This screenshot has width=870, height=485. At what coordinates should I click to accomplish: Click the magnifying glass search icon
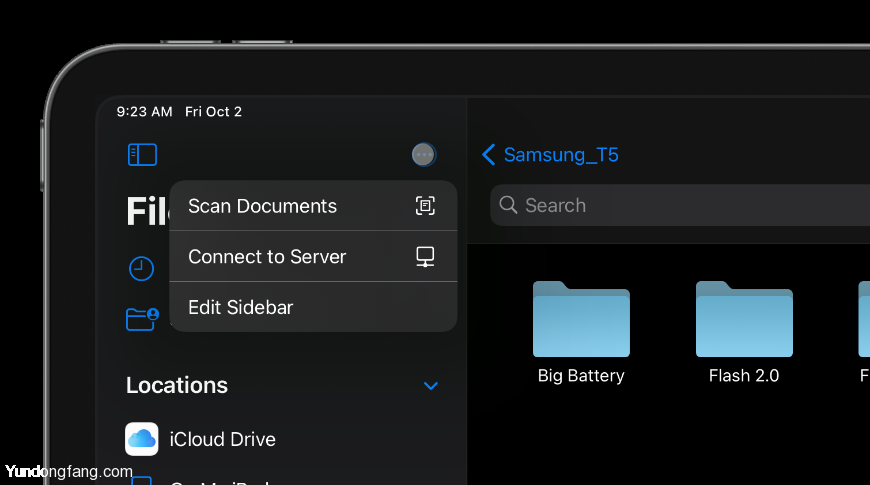pyautogui.click(x=508, y=205)
